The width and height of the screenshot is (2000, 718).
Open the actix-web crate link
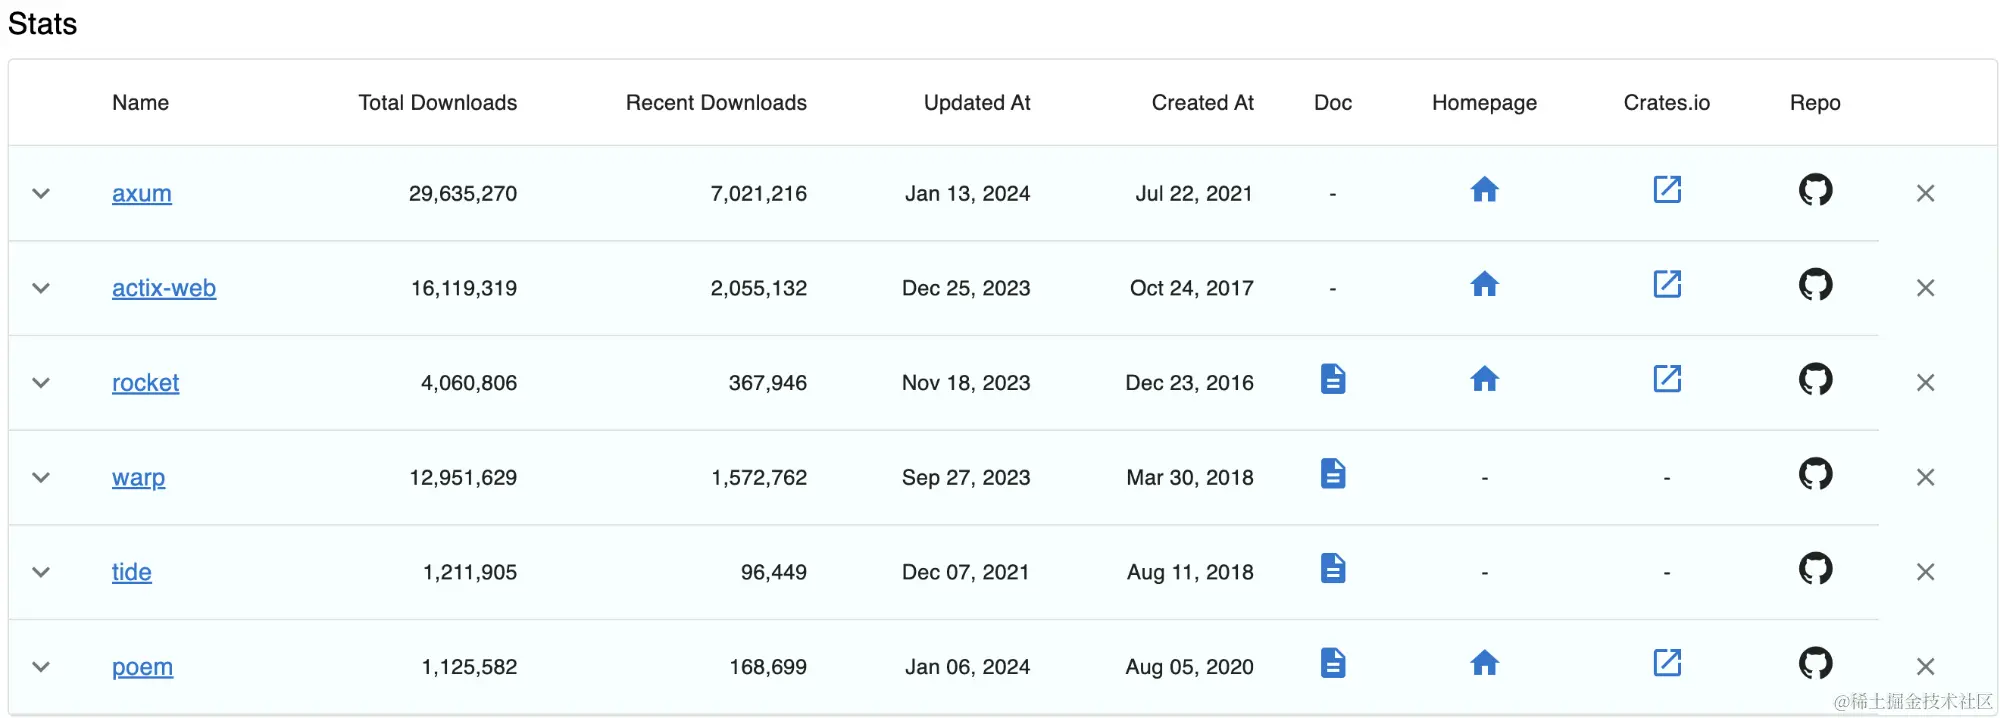(x=164, y=288)
